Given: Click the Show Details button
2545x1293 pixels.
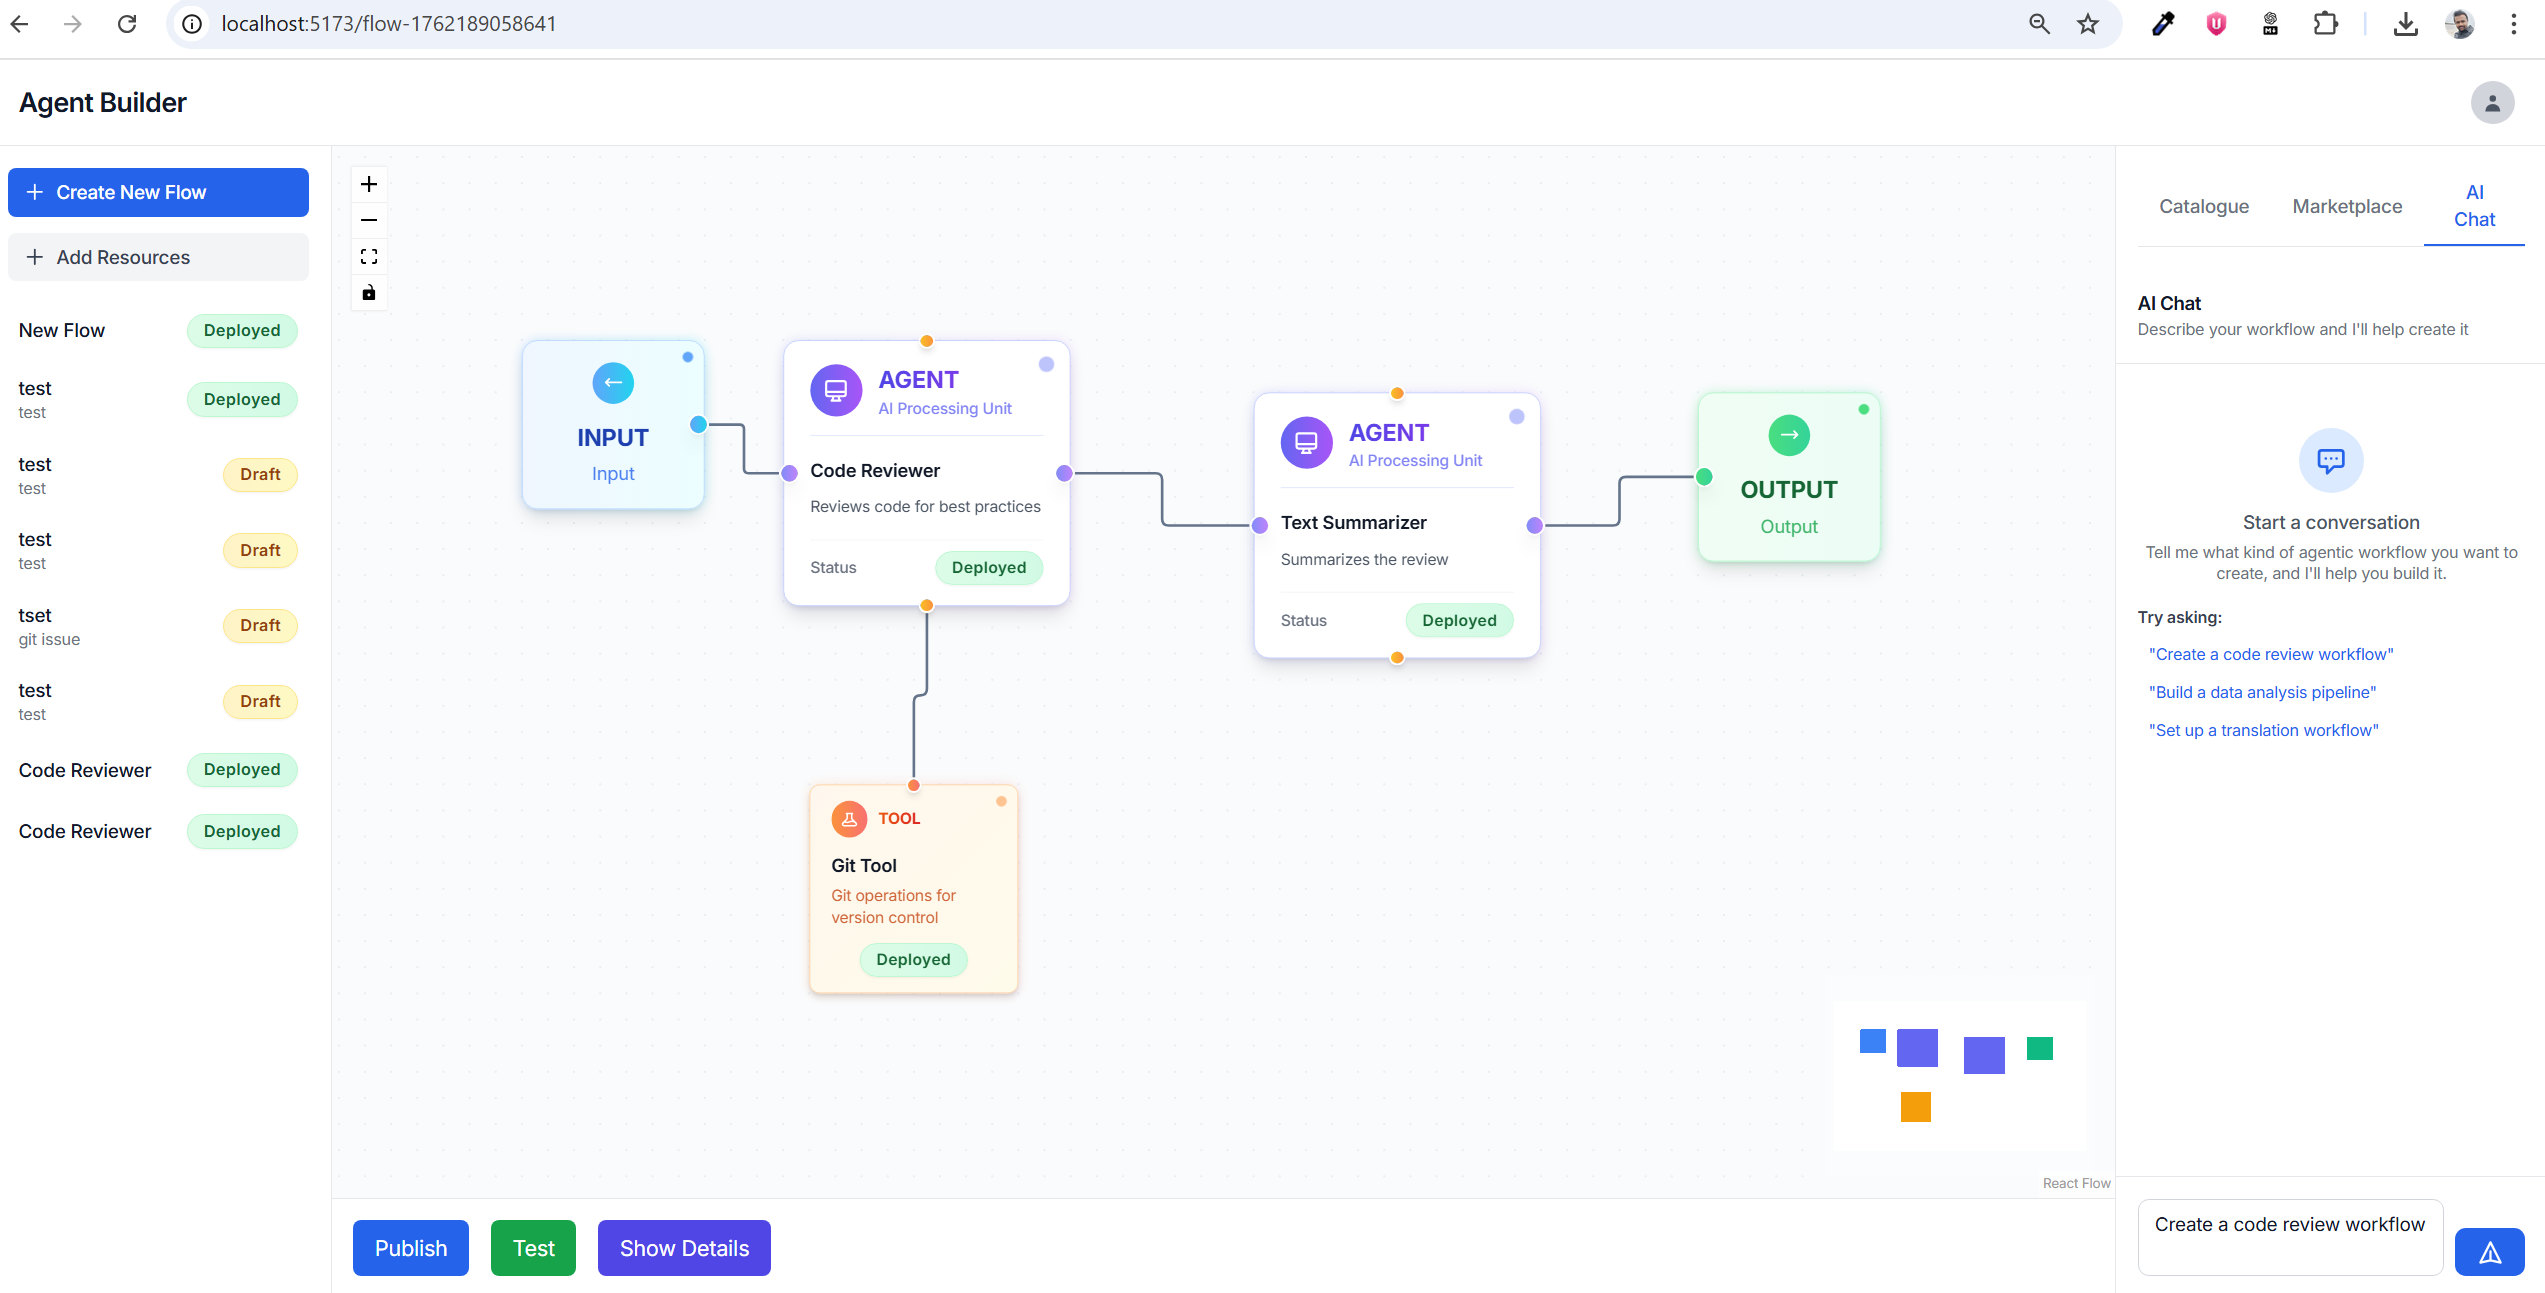Looking at the screenshot, I should (x=684, y=1248).
